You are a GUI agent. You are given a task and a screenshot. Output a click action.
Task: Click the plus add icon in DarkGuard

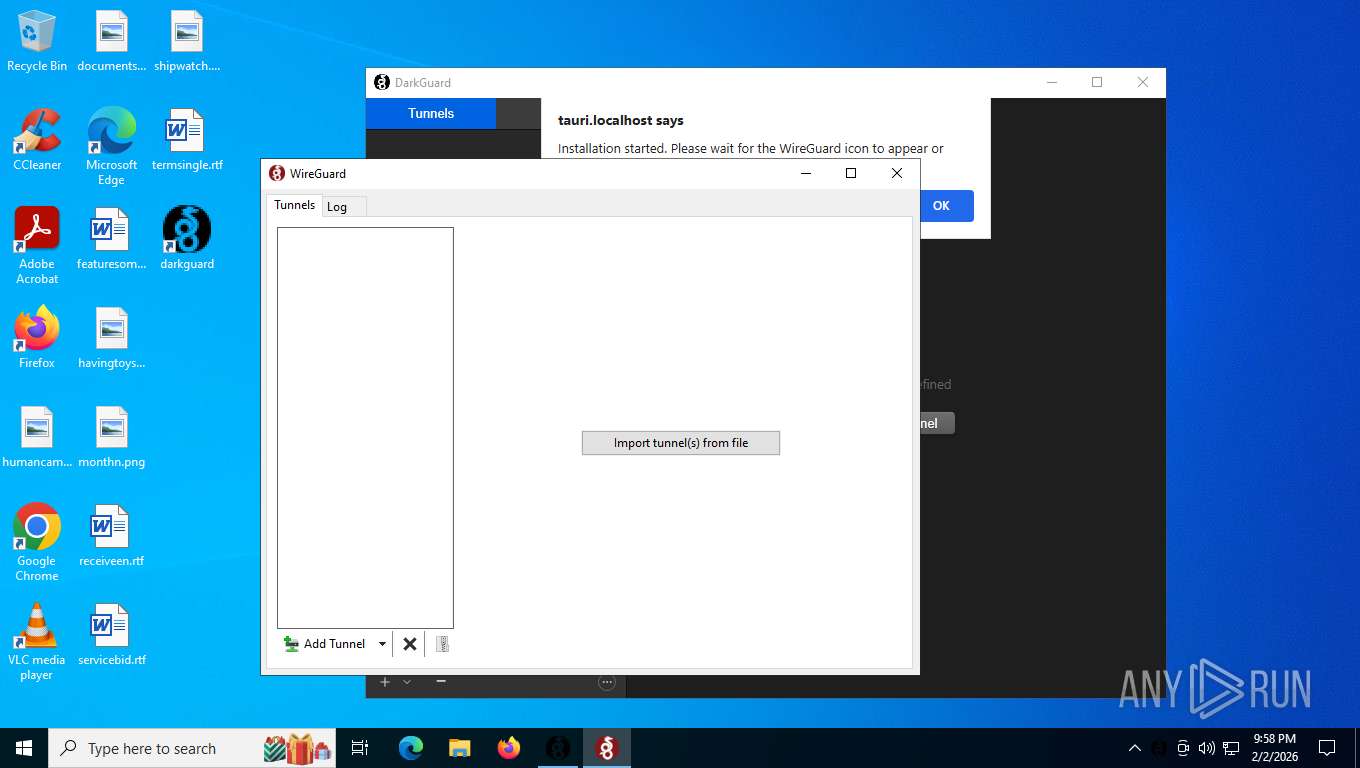385,682
